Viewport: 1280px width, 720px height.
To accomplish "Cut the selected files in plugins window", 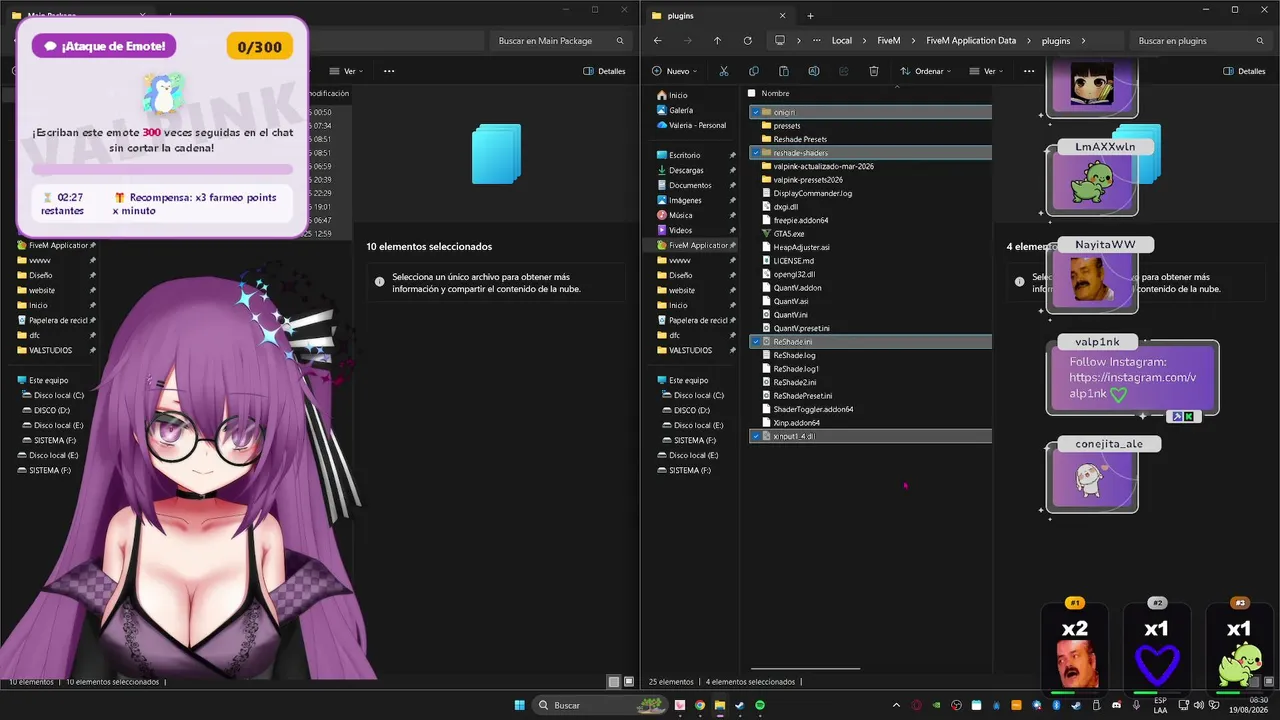I will coord(723,71).
